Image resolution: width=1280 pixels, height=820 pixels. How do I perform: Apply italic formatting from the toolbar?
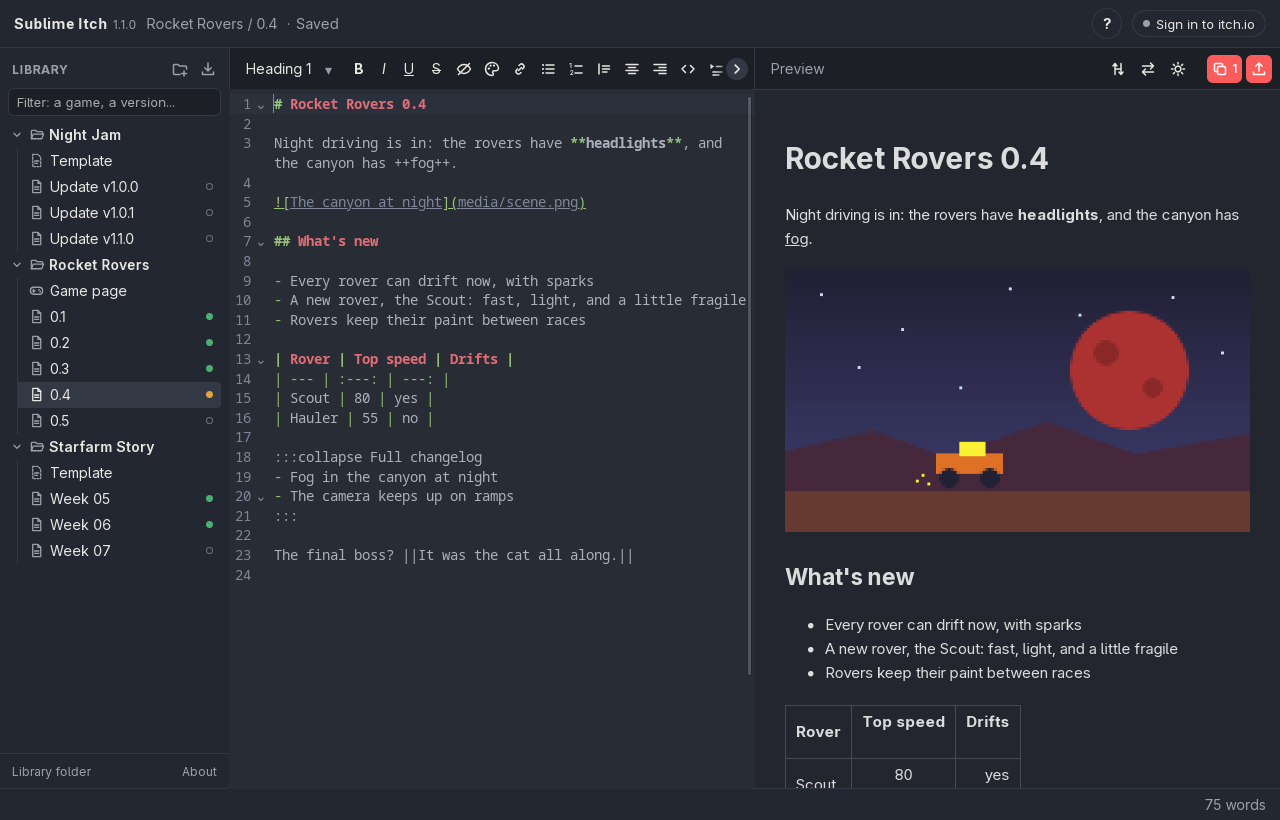[384, 69]
